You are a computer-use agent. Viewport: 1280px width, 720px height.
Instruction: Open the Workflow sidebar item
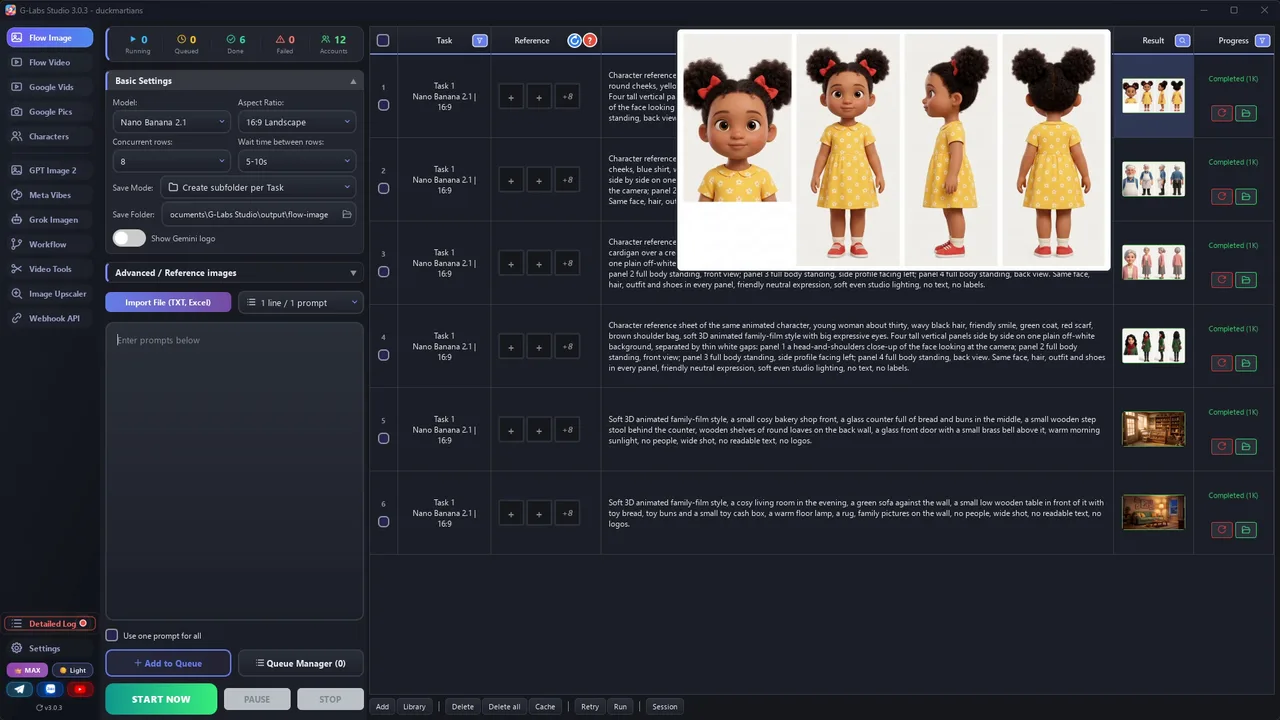point(49,244)
